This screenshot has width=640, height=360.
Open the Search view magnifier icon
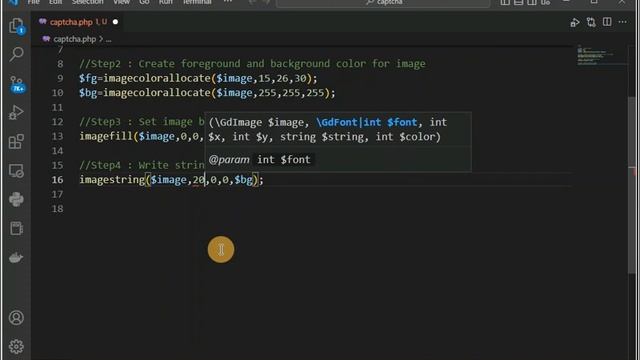pos(16,54)
